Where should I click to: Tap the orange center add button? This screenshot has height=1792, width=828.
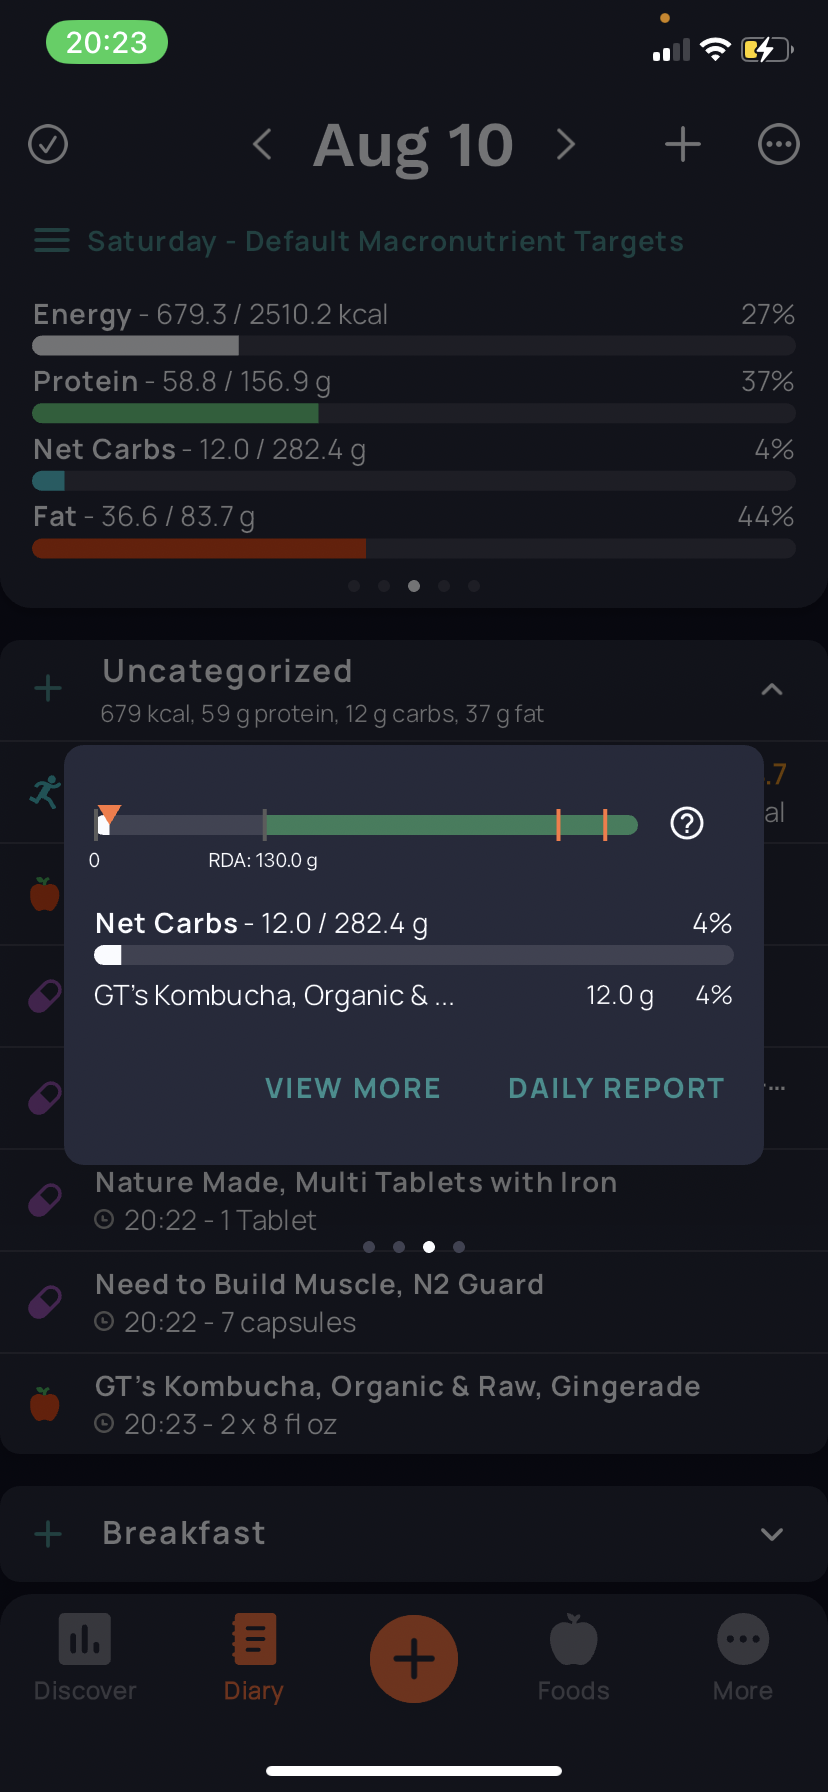point(414,1658)
